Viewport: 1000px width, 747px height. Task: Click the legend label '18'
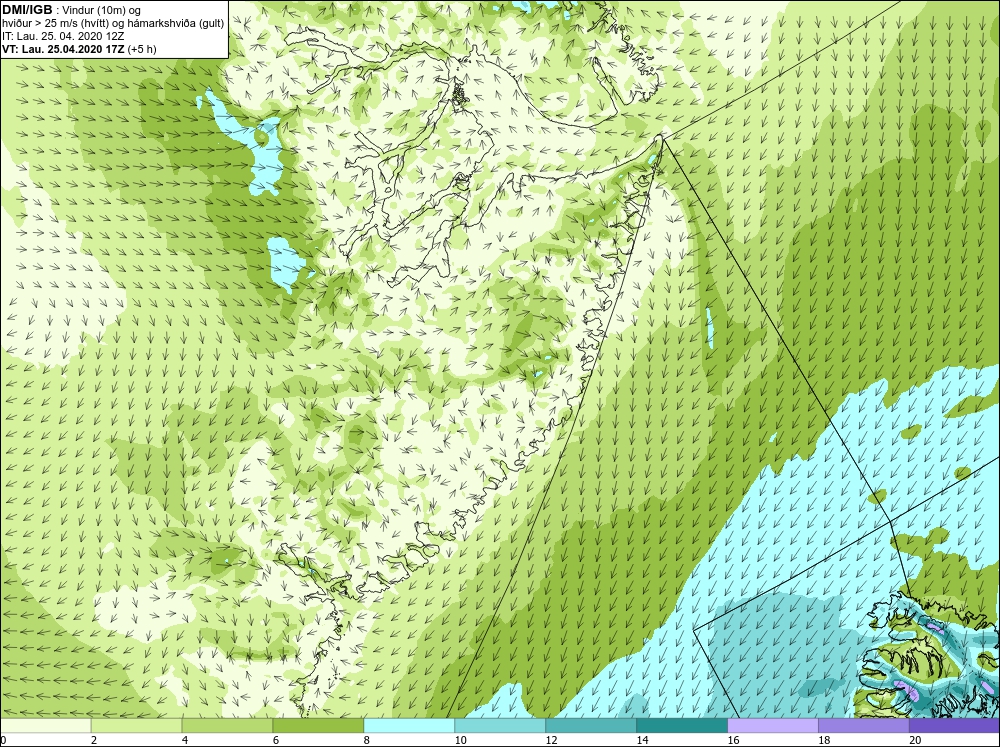click(824, 740)
